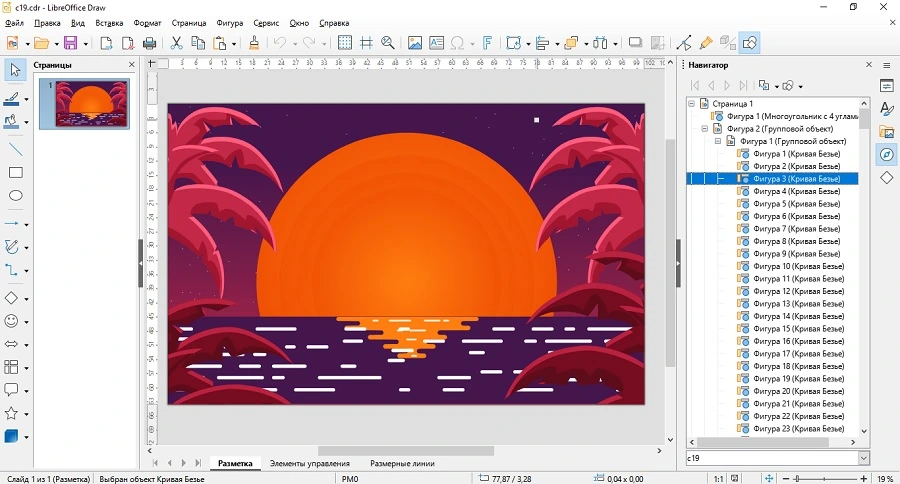The width and height of the screenshot is (900, 484).
Task: Select the Stars and banners tool
Action: [x=11, y=413]
